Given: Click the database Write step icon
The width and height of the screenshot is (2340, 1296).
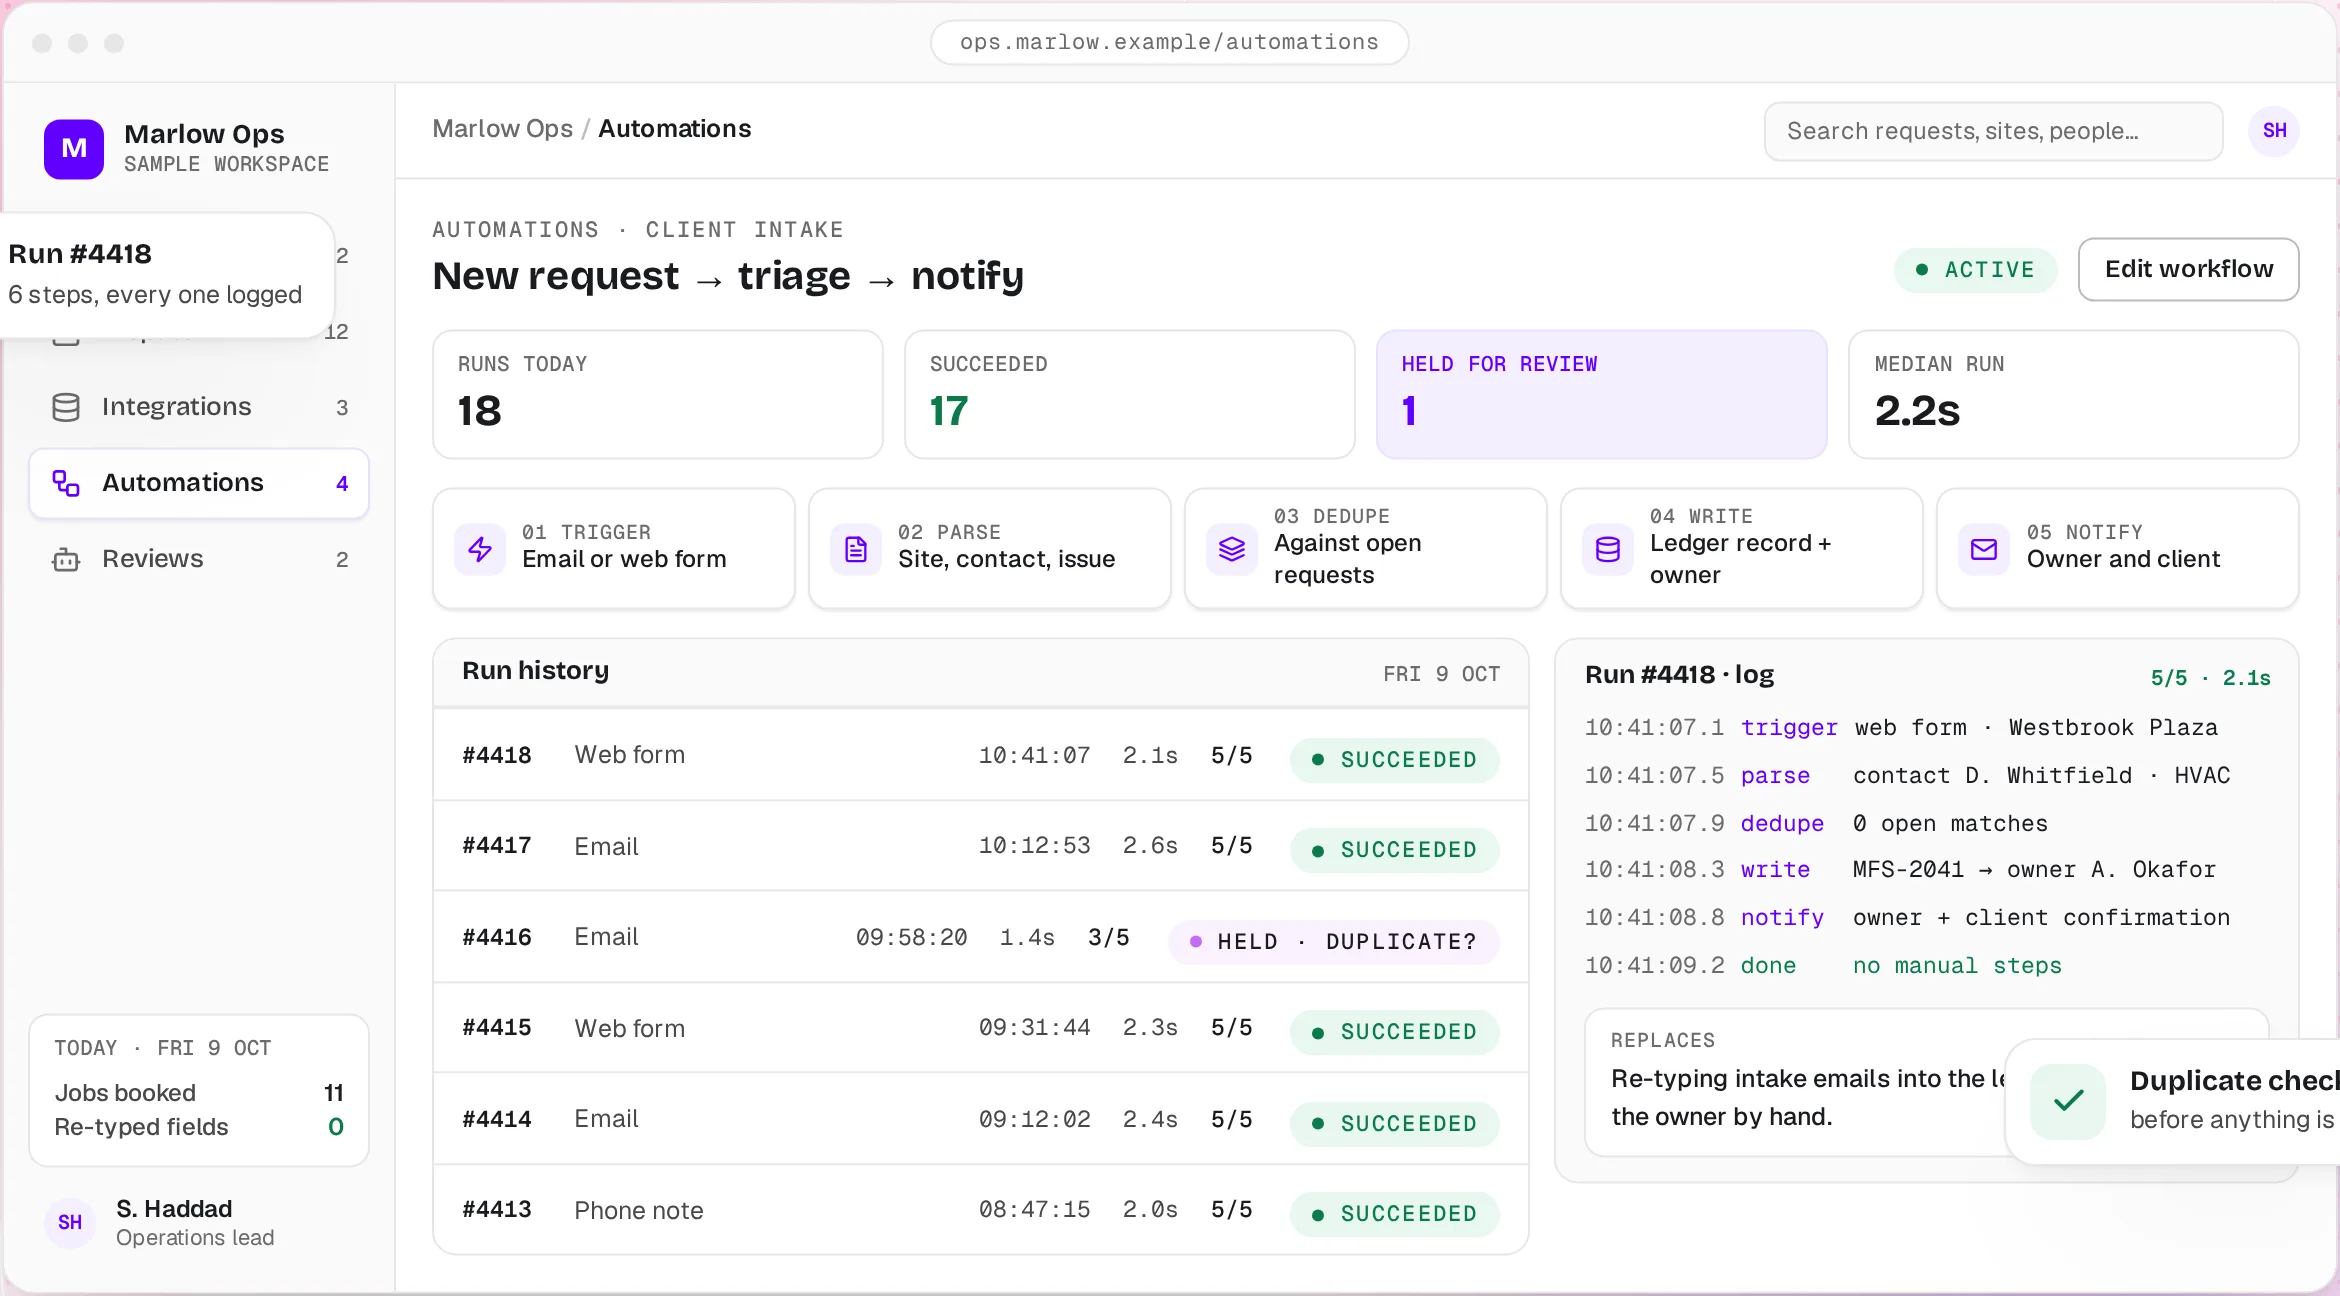Looking at the screenshot, I should (1608, 549).
